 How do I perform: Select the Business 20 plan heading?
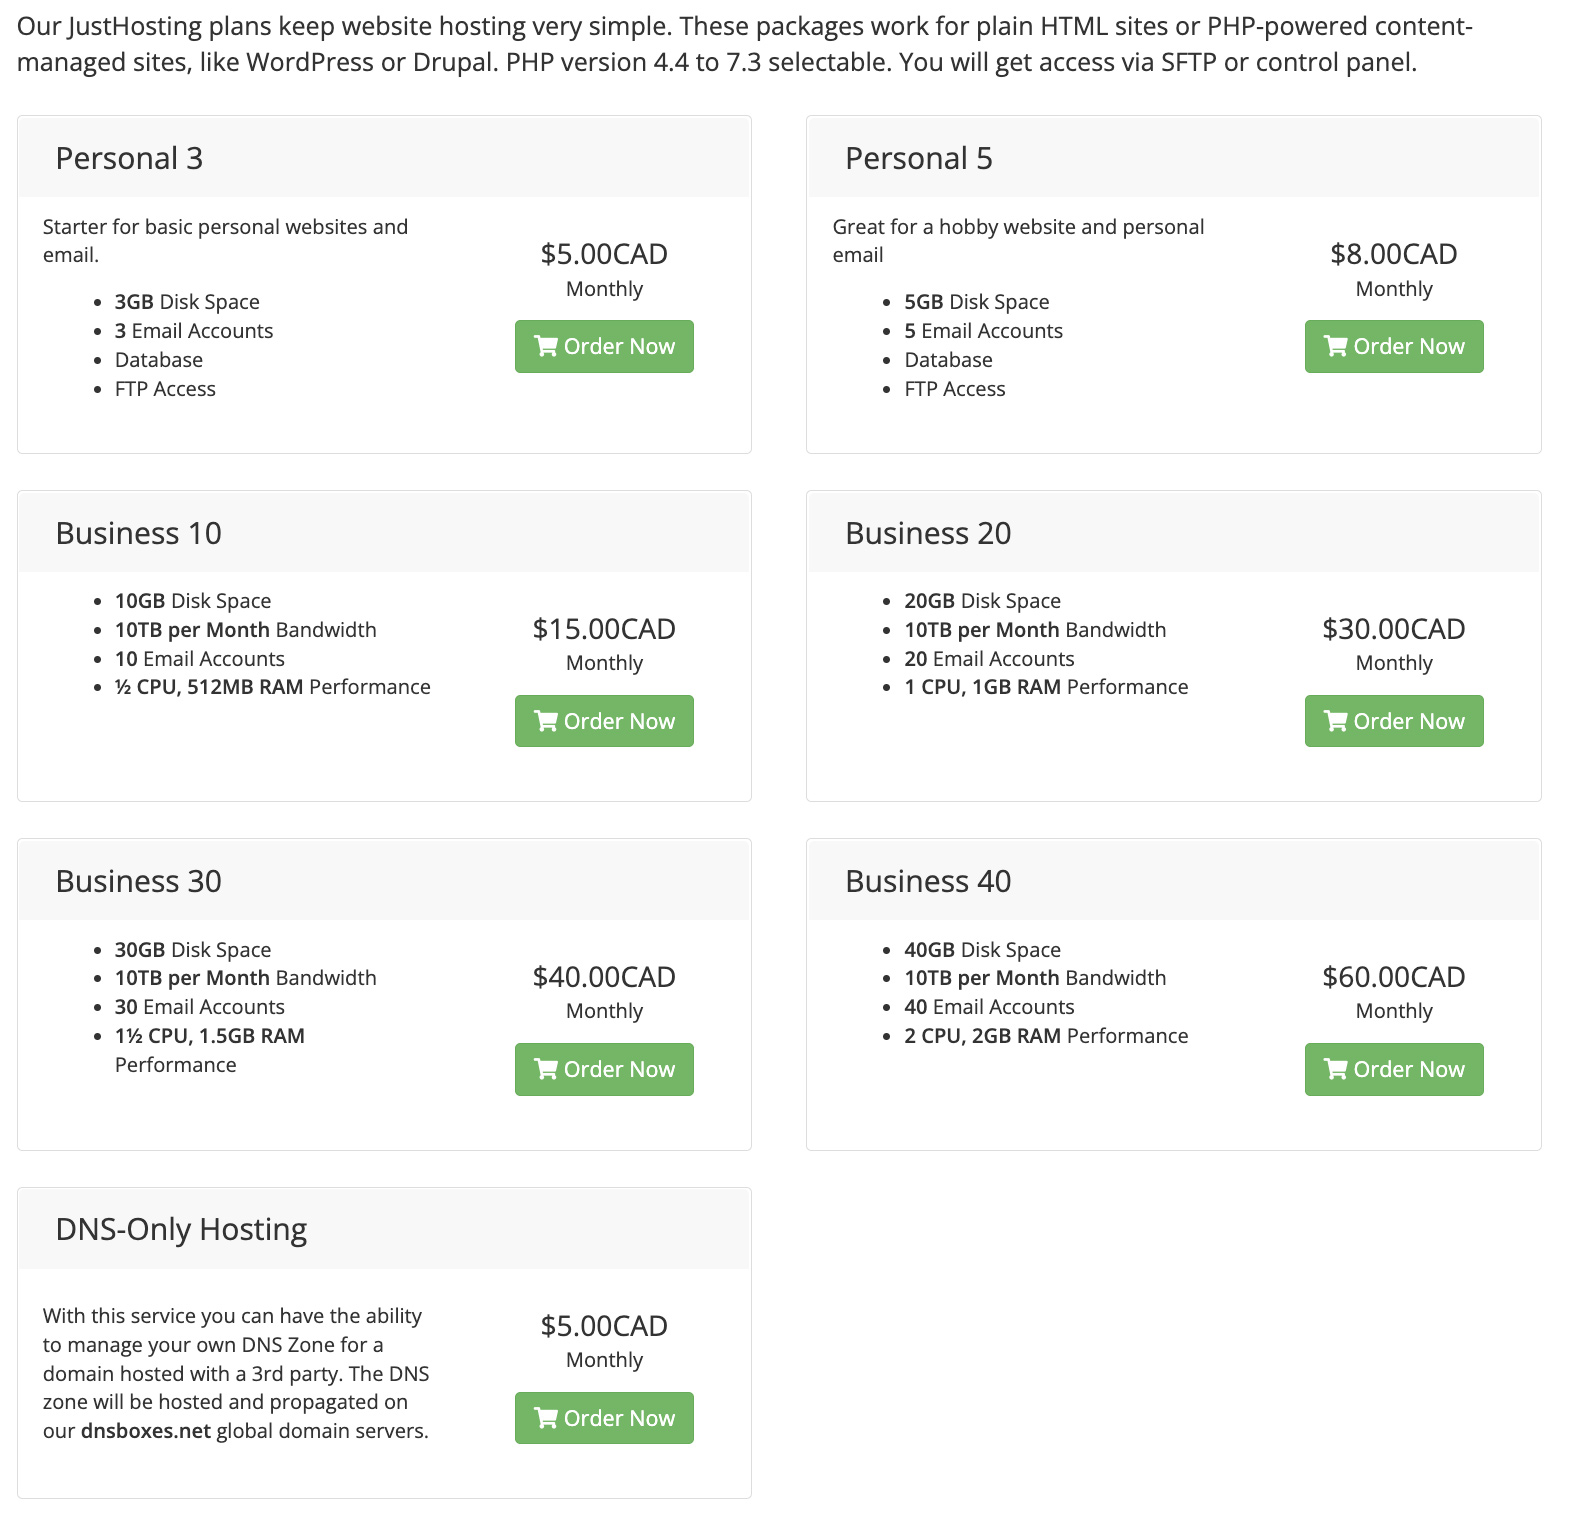(x=928, y=532)
